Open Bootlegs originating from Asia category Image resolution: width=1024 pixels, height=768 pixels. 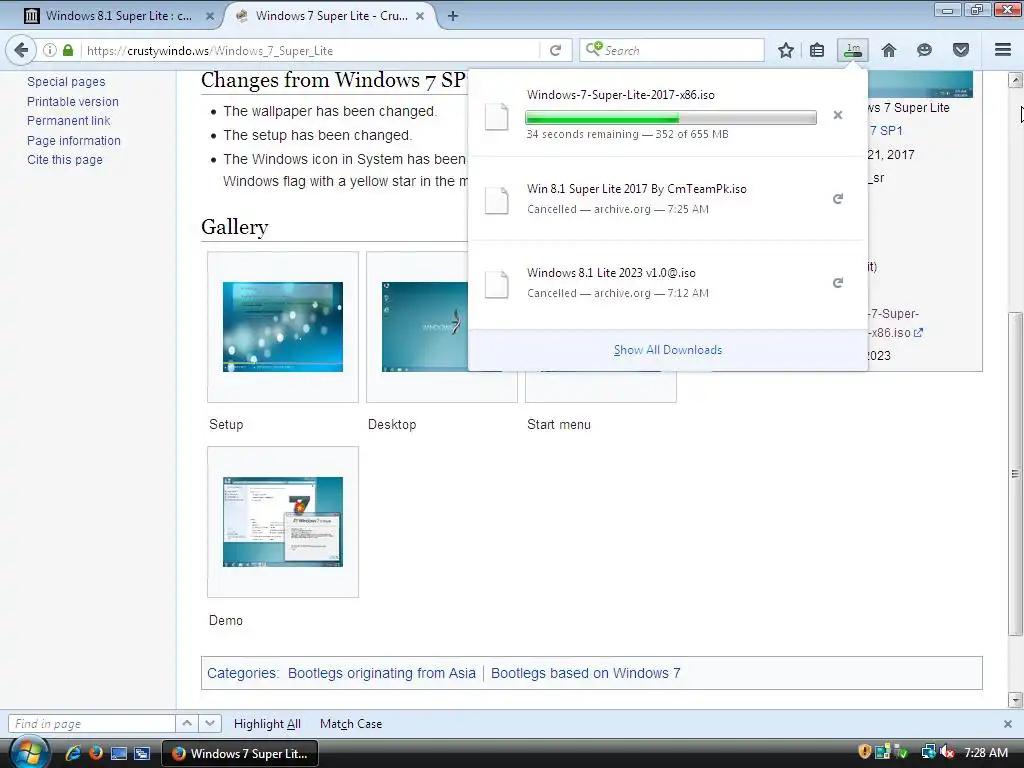click(381, 673)
